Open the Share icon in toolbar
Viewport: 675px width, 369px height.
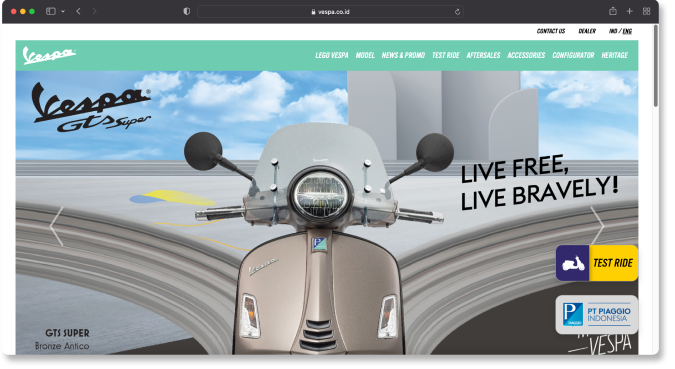click(x=613, y=11)
